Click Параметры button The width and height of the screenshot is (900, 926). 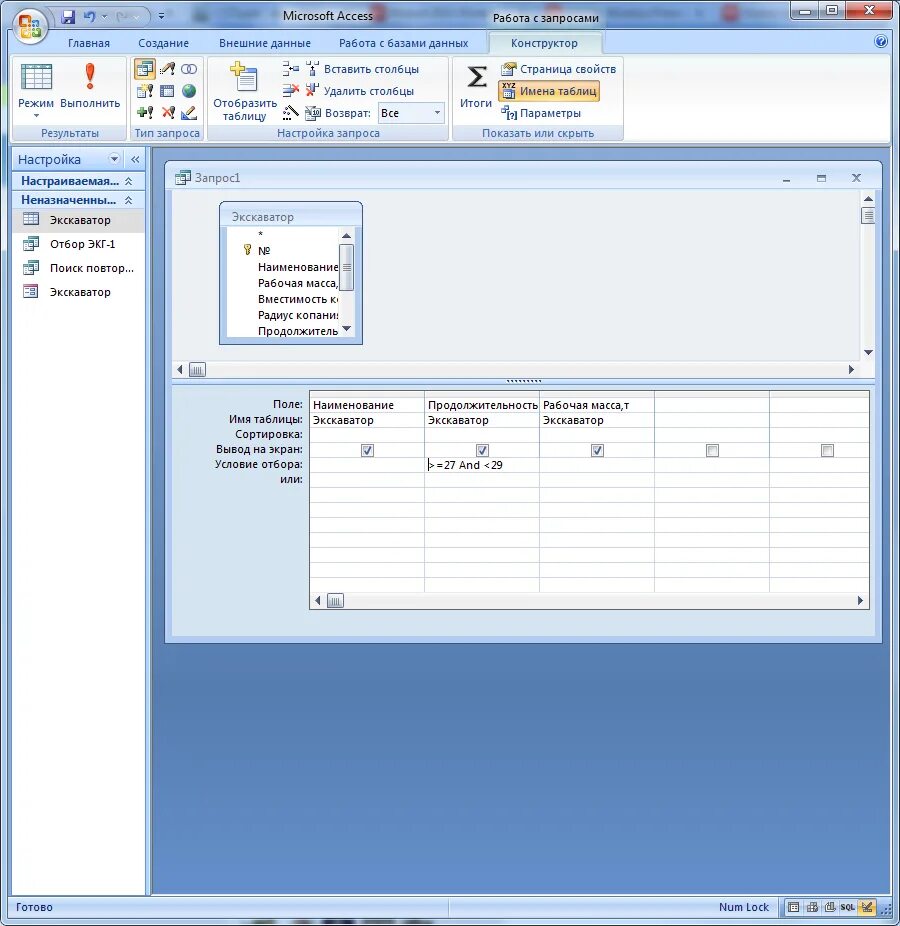pyautogui.click(x=541, y=113)
